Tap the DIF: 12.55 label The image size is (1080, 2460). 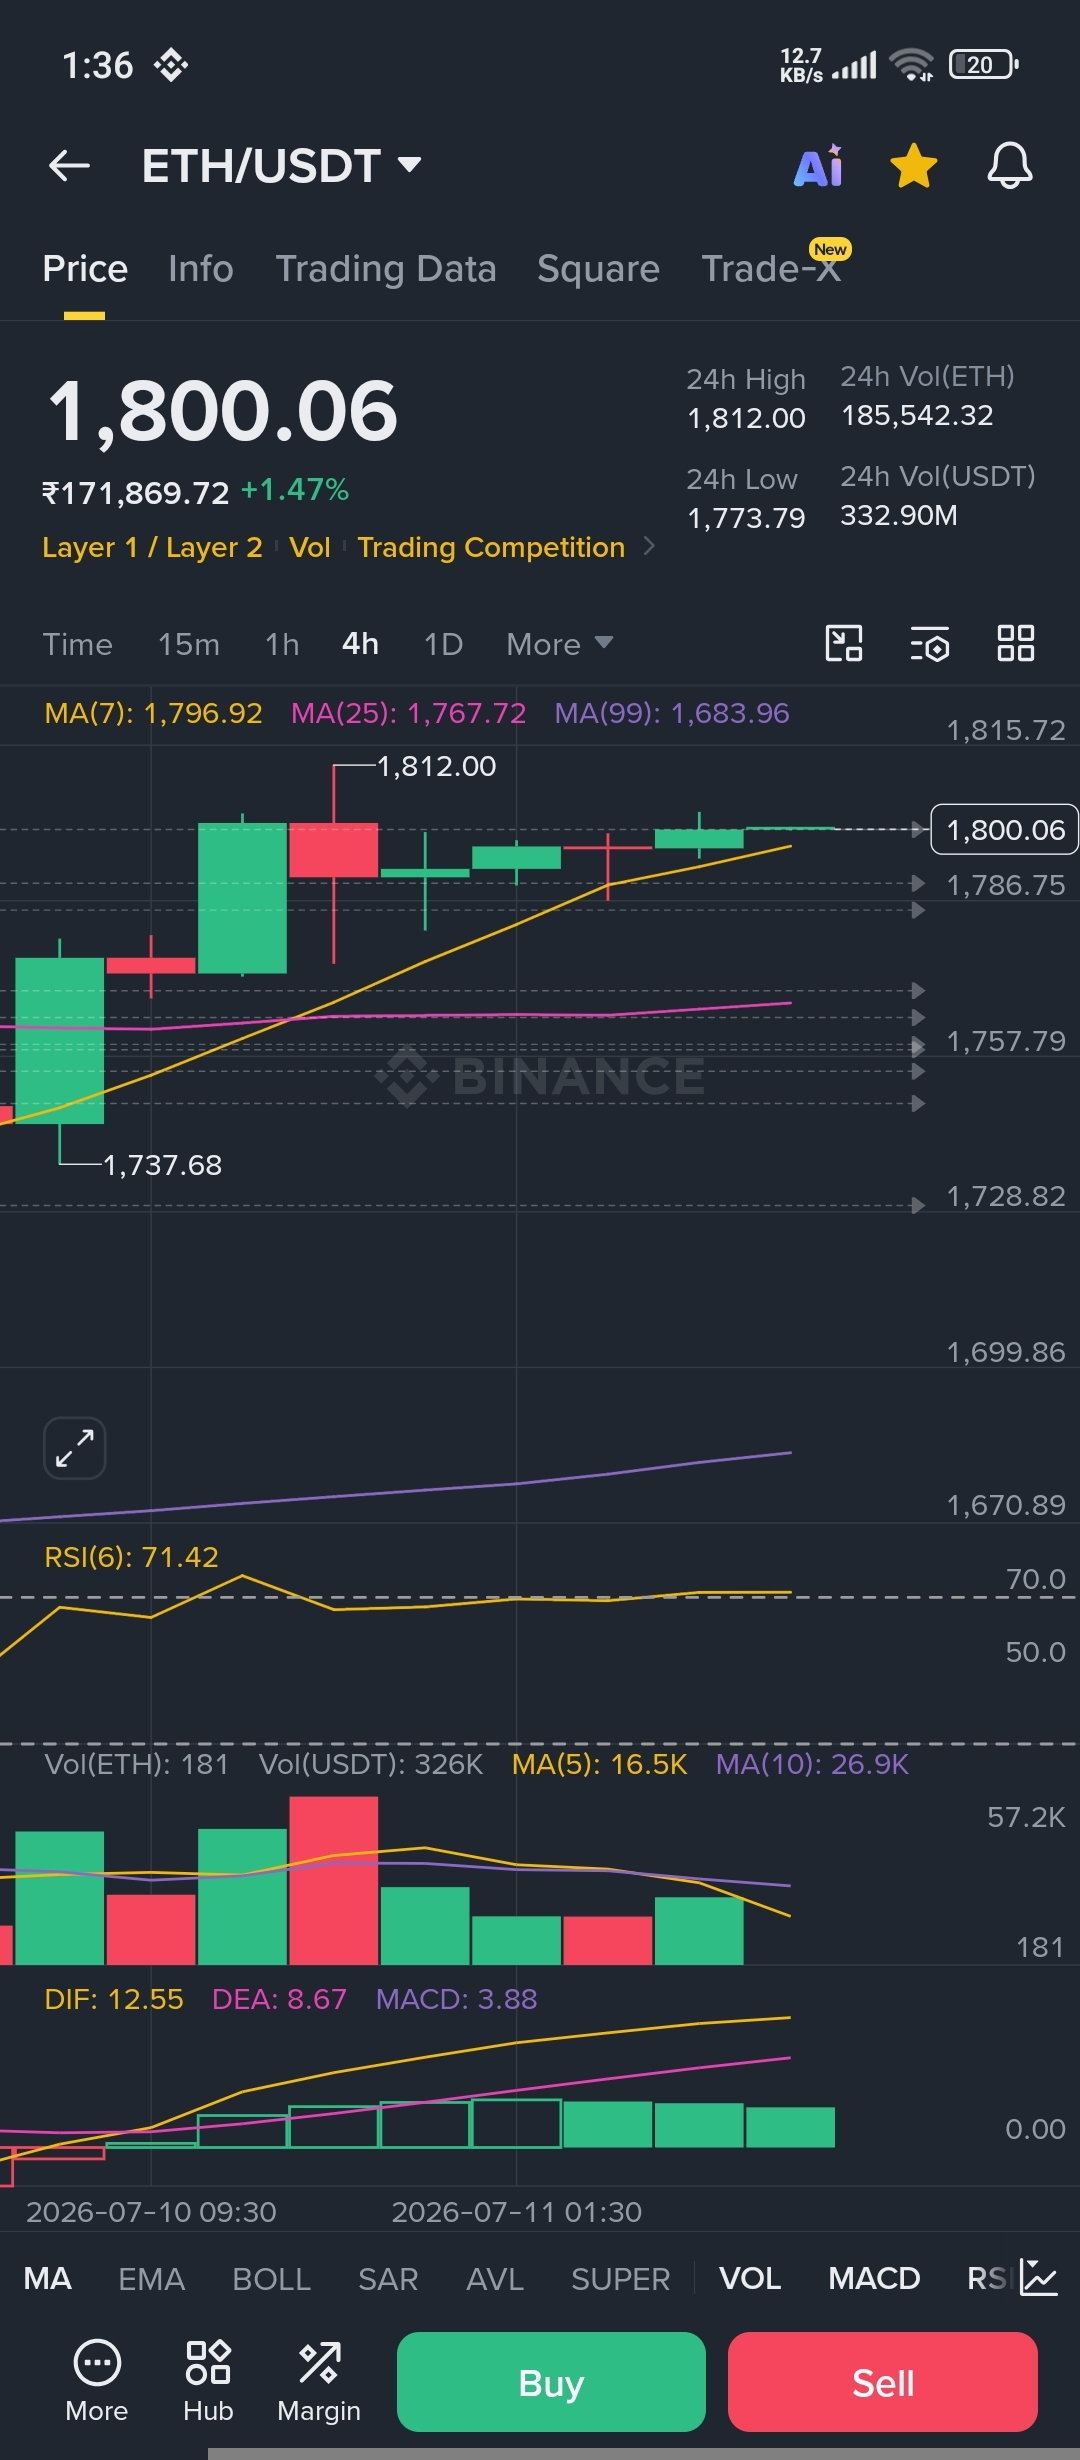pos(114,1999)
